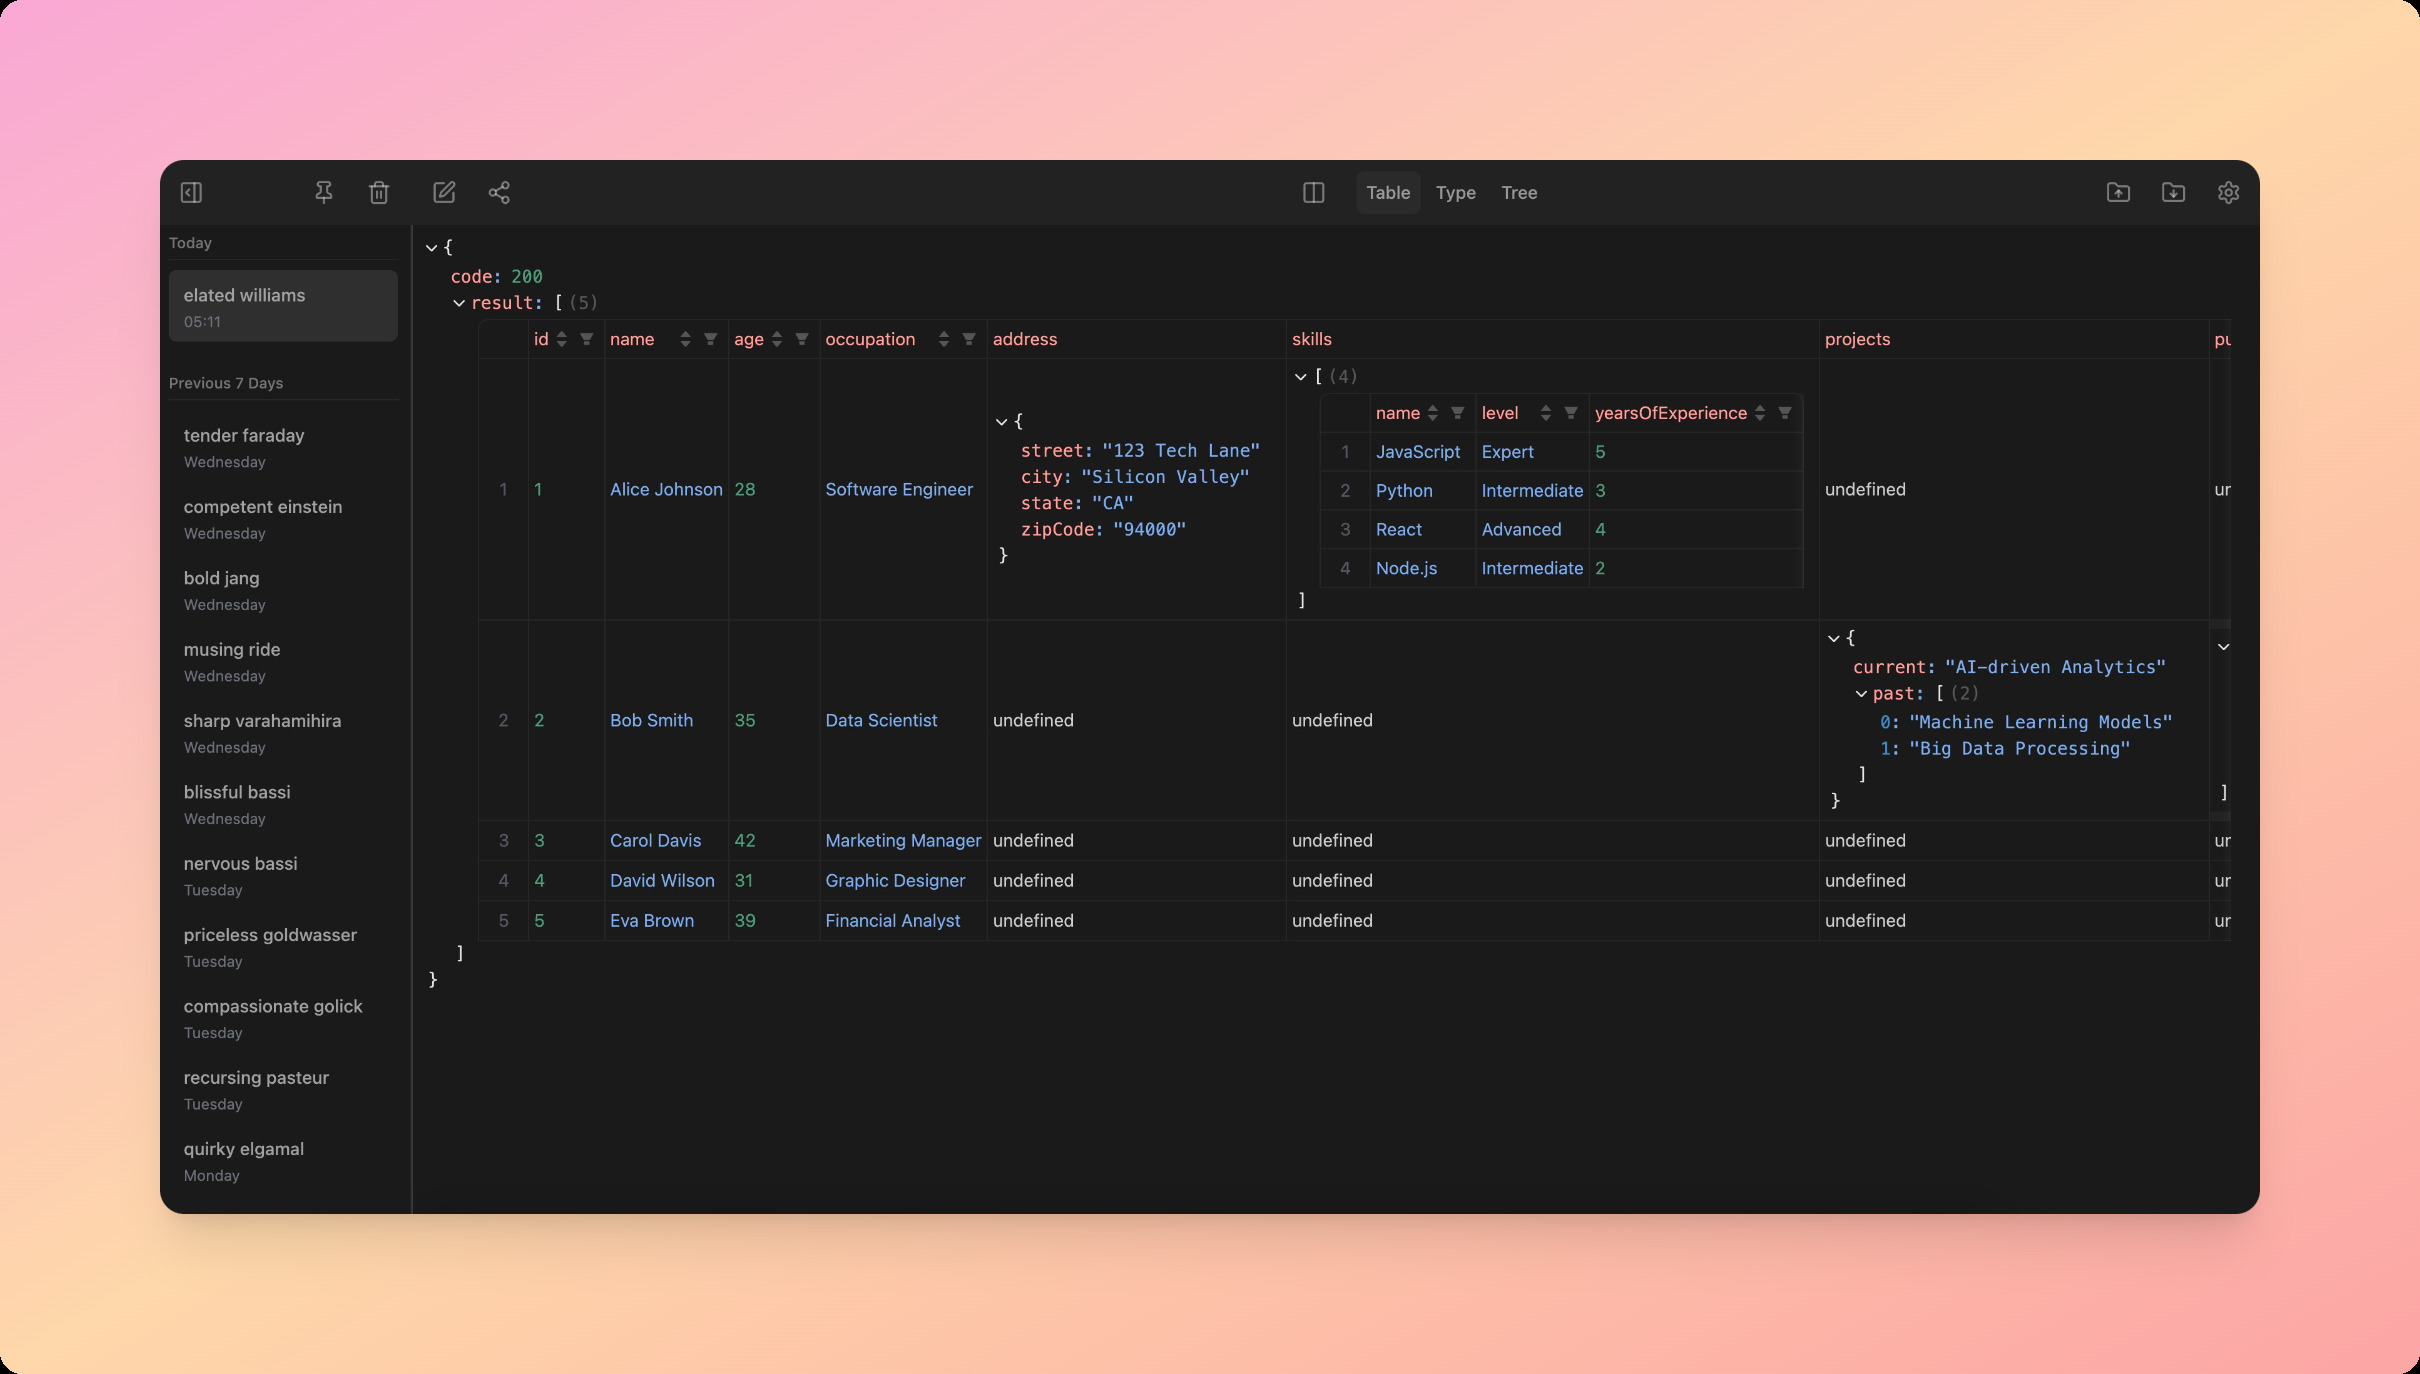Filter the occupation column

click(968, 340)
